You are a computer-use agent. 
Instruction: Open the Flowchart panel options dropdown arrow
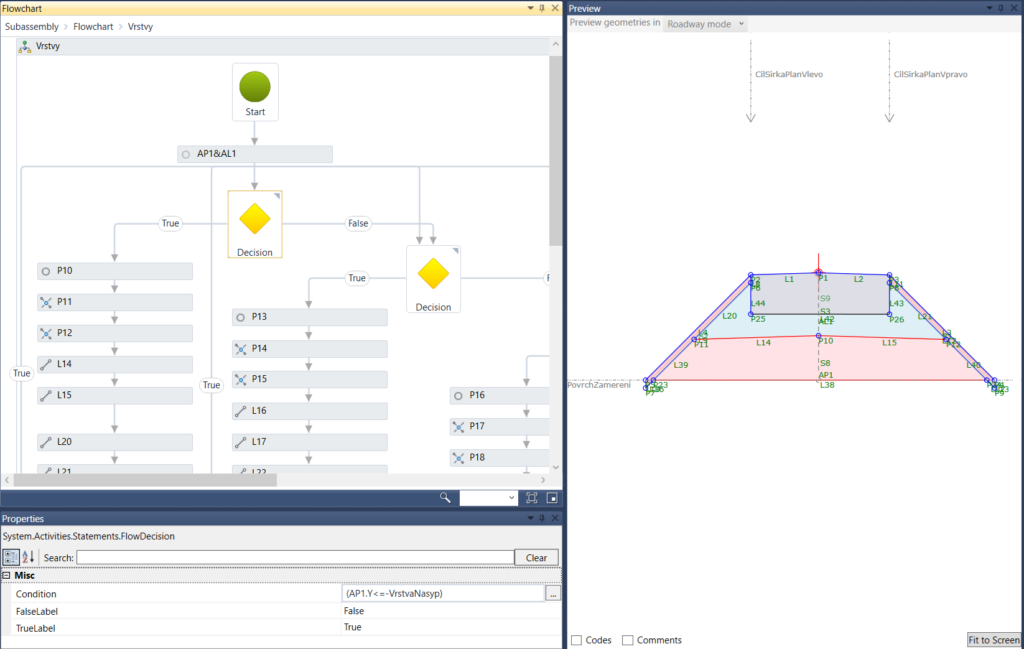click(530, 8)
